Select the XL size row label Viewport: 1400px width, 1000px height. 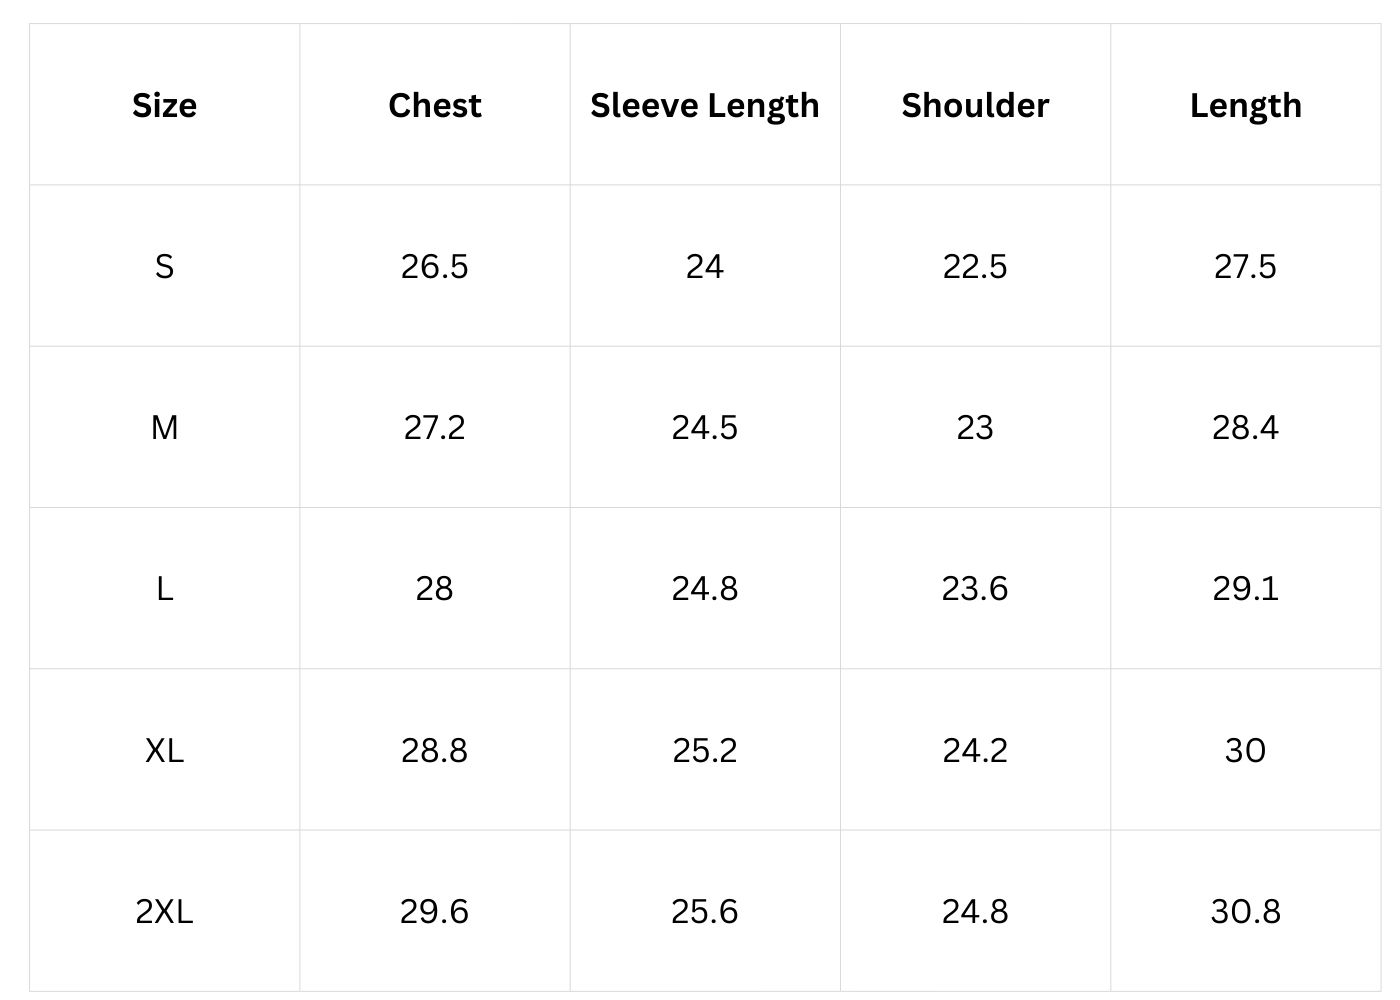164,750
